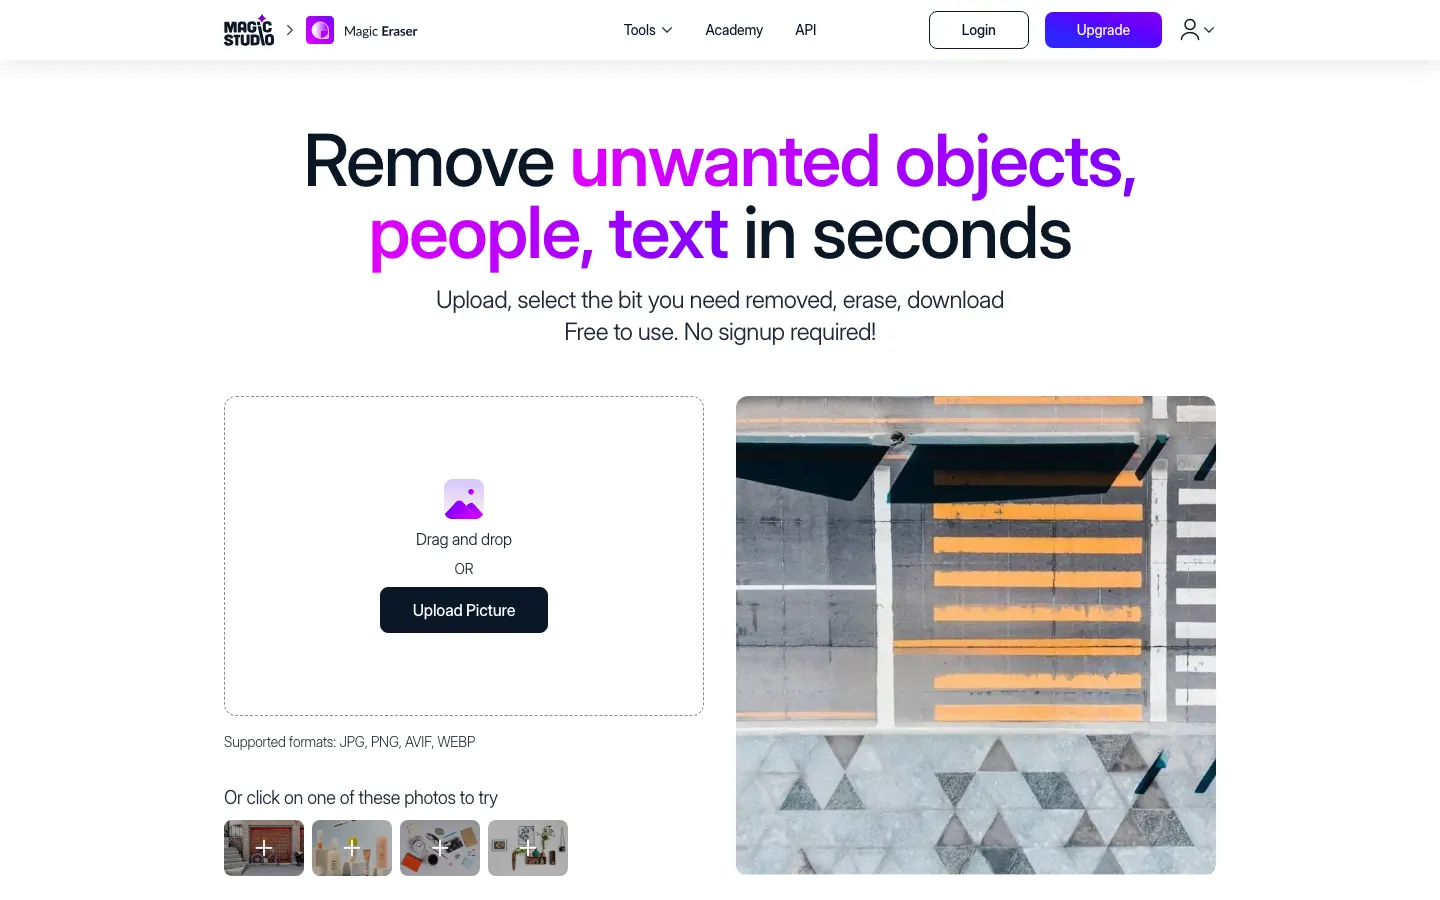Click the Drag and drop upload area
1440x900 pixels.
[464, 556]
